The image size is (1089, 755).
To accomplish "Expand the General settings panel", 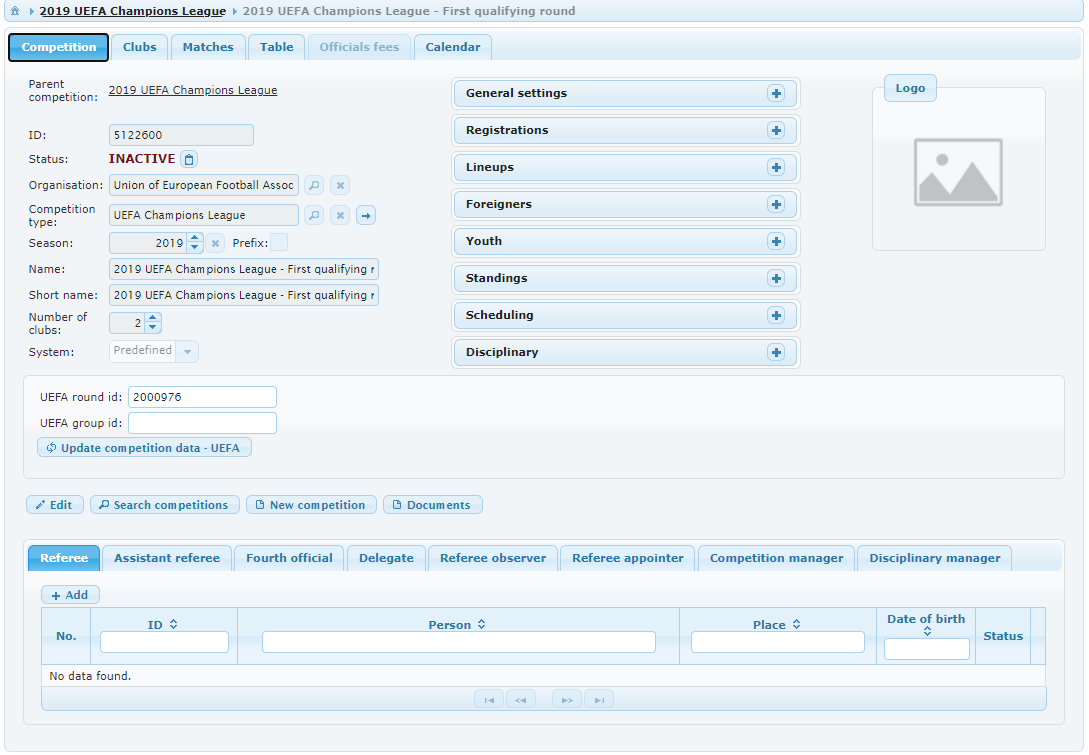I will (x=775, y=93).
